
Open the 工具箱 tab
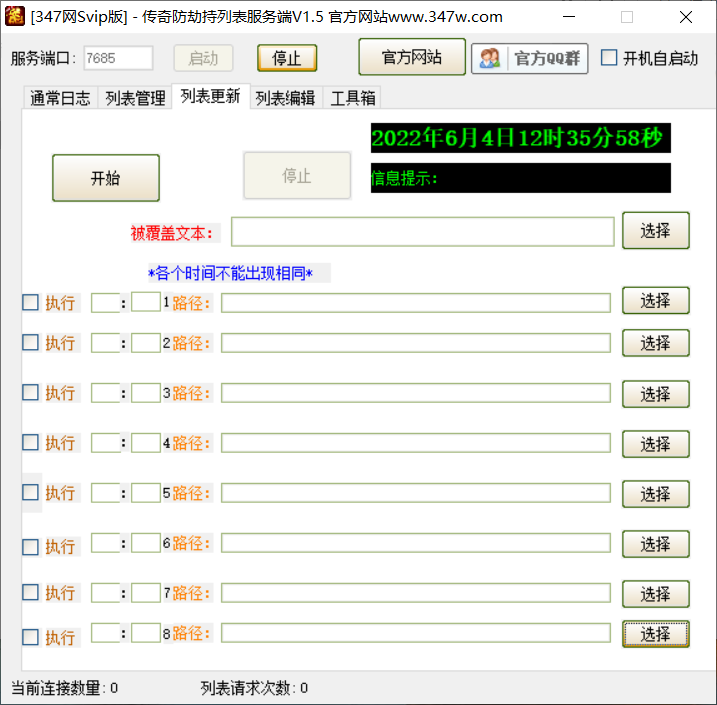pyautogui.click(x=353, y=98)
